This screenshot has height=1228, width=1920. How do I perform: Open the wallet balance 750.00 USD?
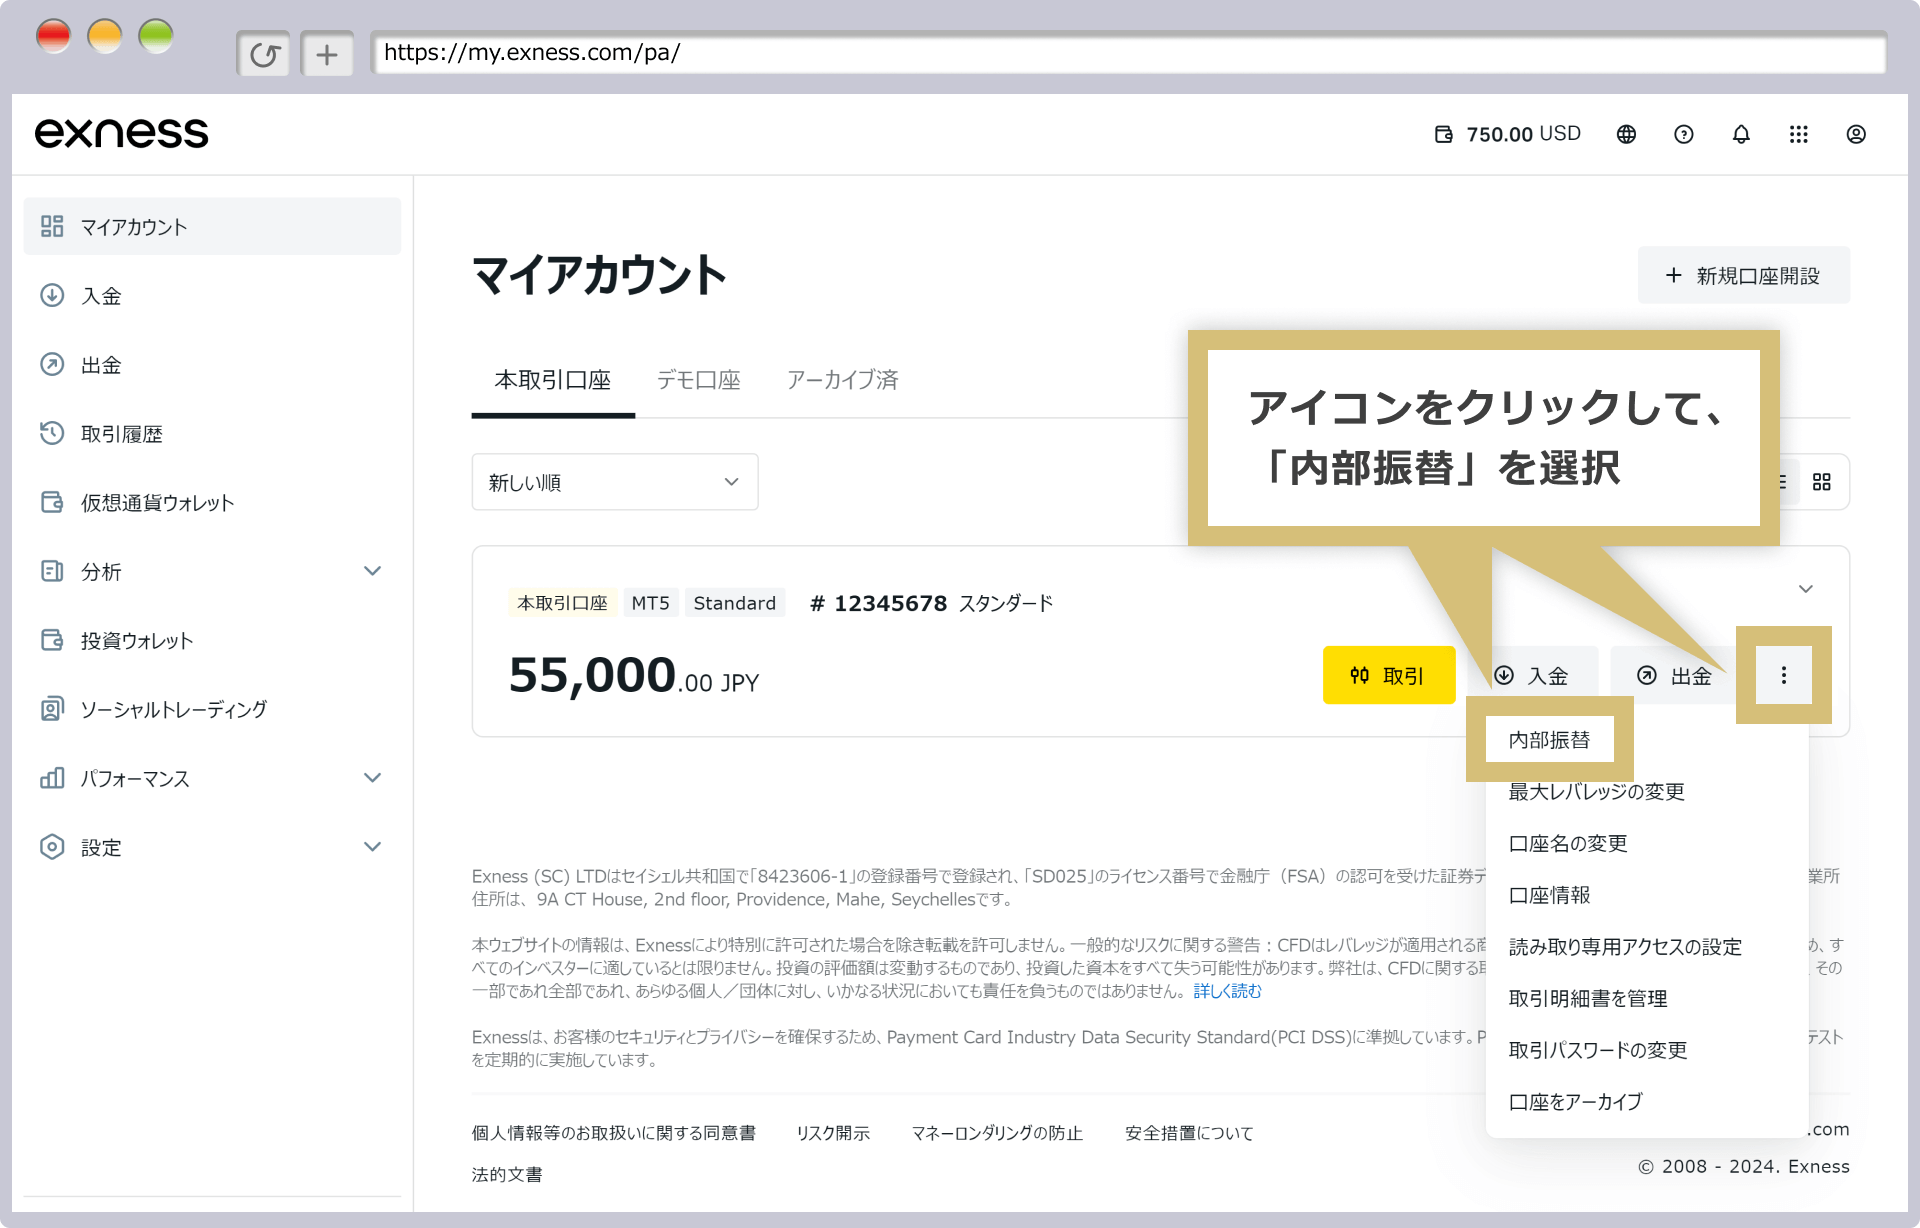pos(1507,134)
